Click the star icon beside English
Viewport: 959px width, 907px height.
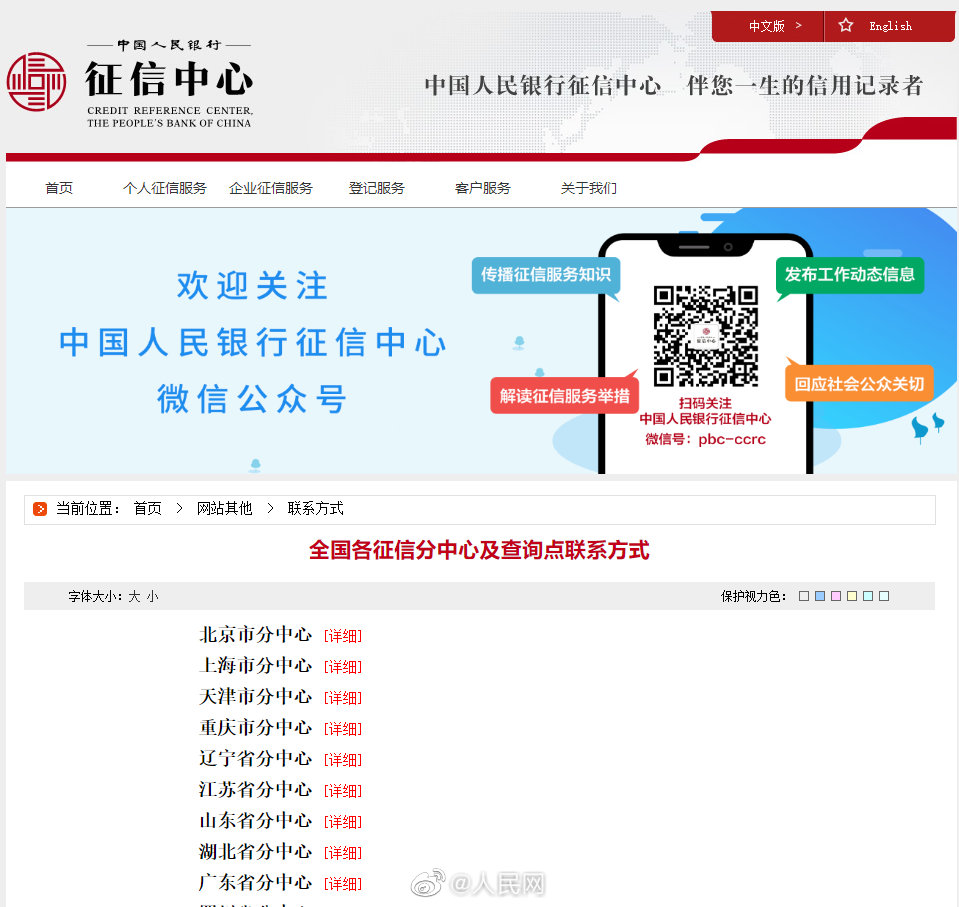tap(846, 26)
